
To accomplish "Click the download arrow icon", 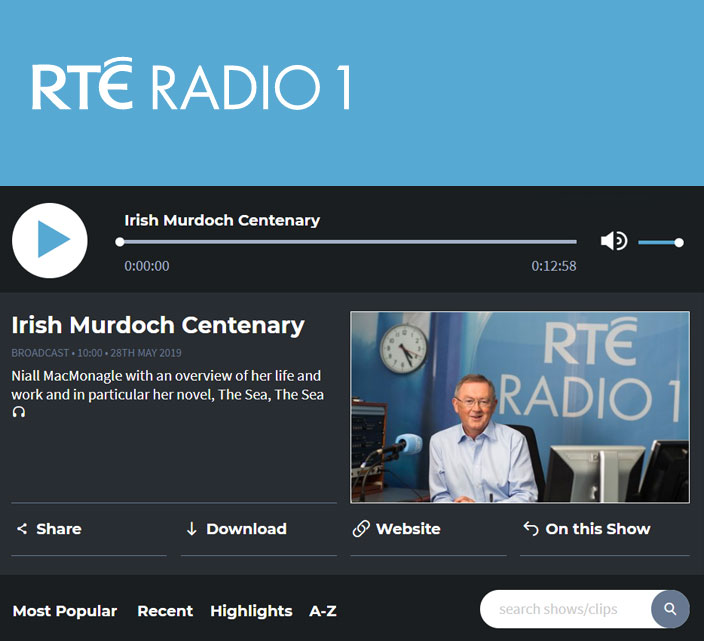I will (192, 529).
